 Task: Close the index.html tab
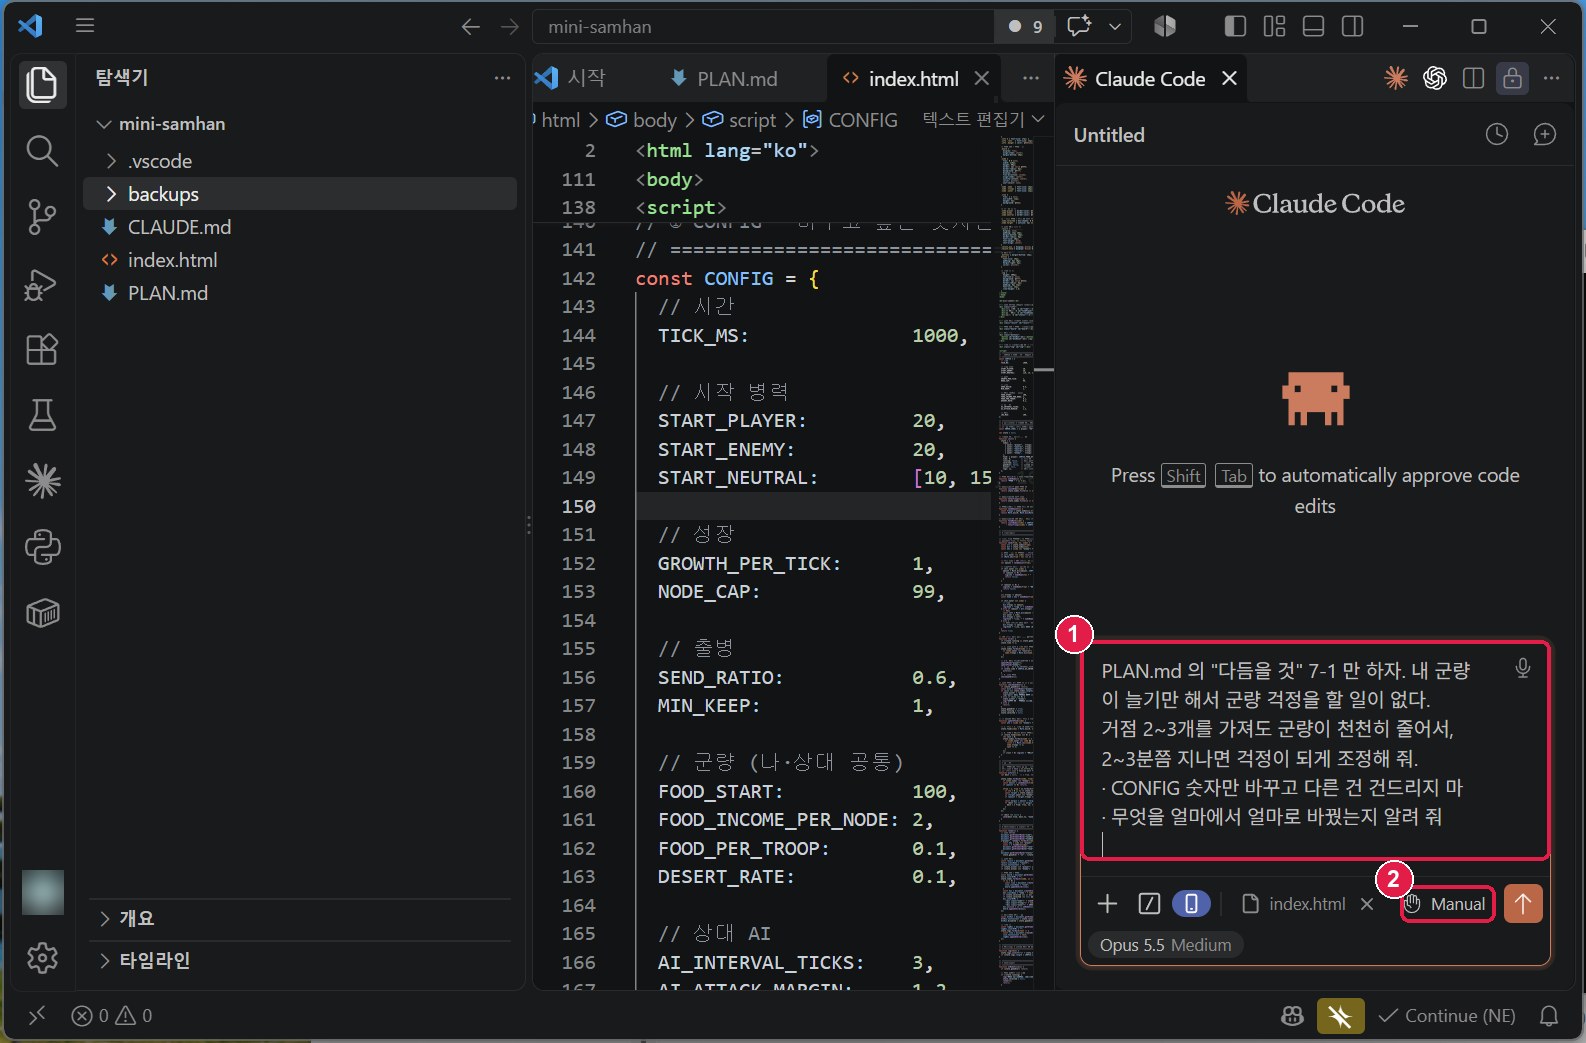pyautogui.click(x=982, y=78)
